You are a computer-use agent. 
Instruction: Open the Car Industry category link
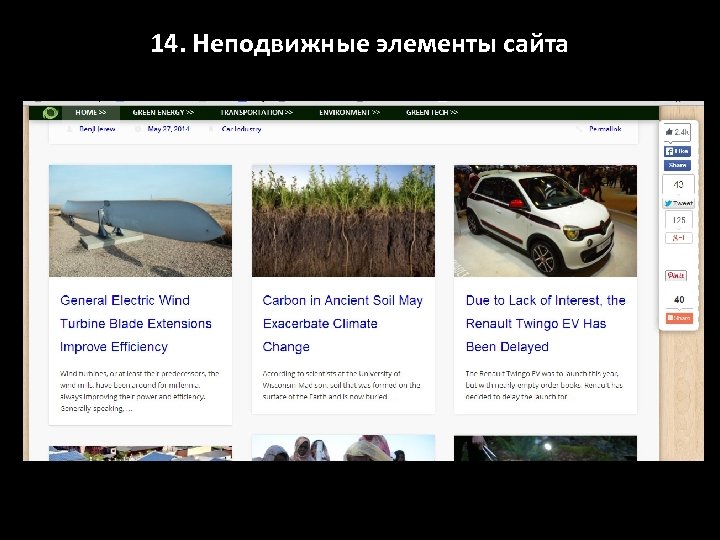[241, 129]
